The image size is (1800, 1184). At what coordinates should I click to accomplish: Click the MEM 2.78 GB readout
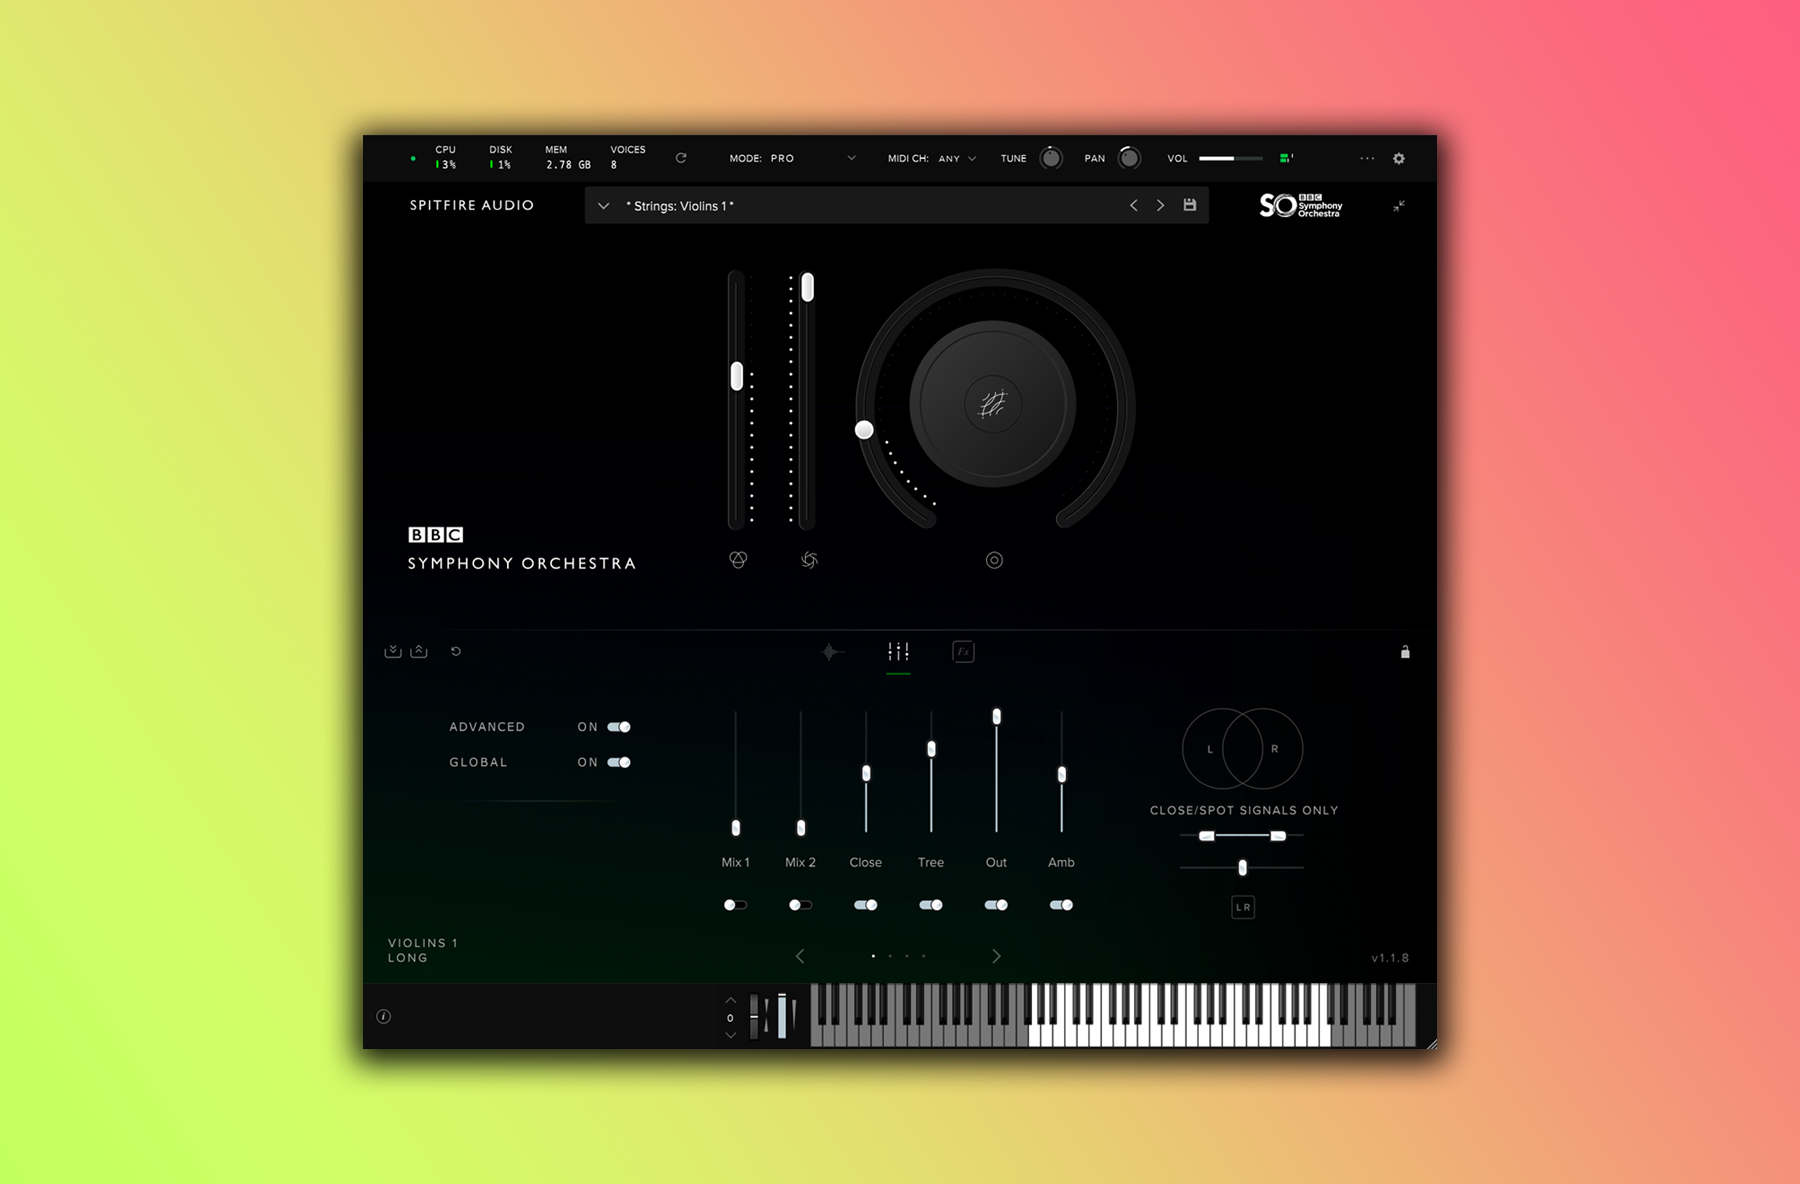(x=568, y=157)
